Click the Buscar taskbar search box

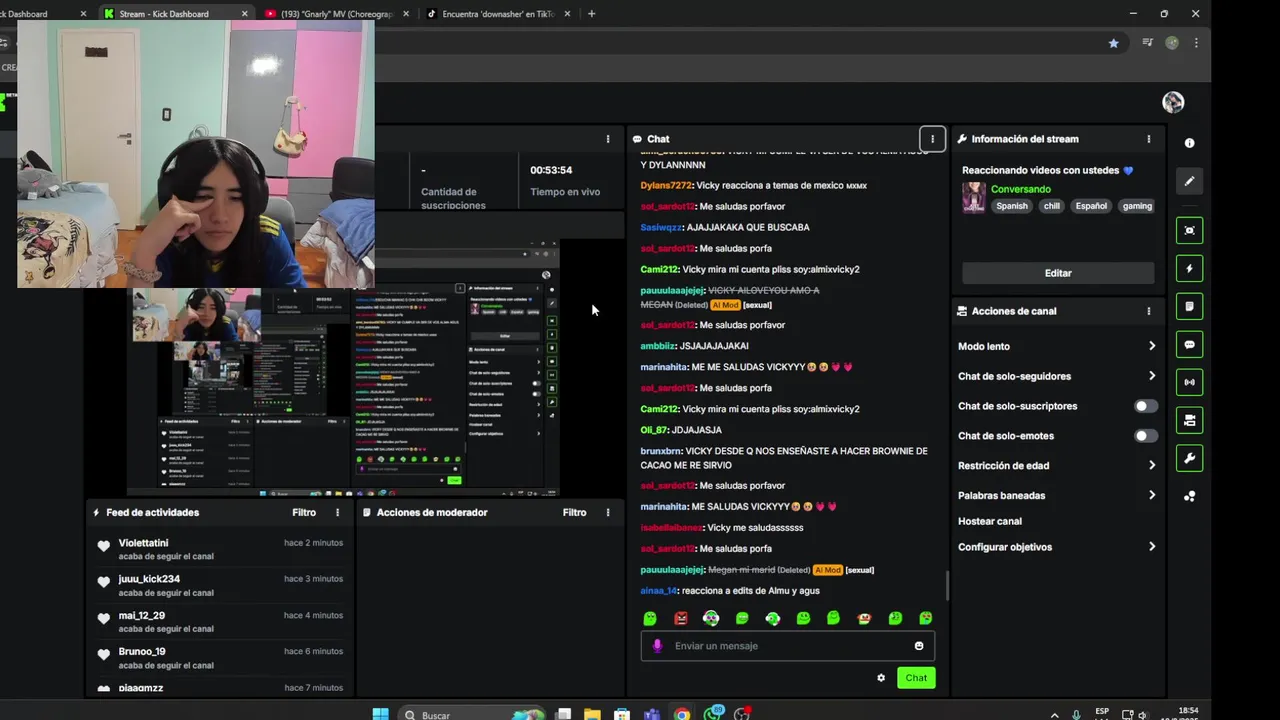pyautogui.click(x=470, y=714)
